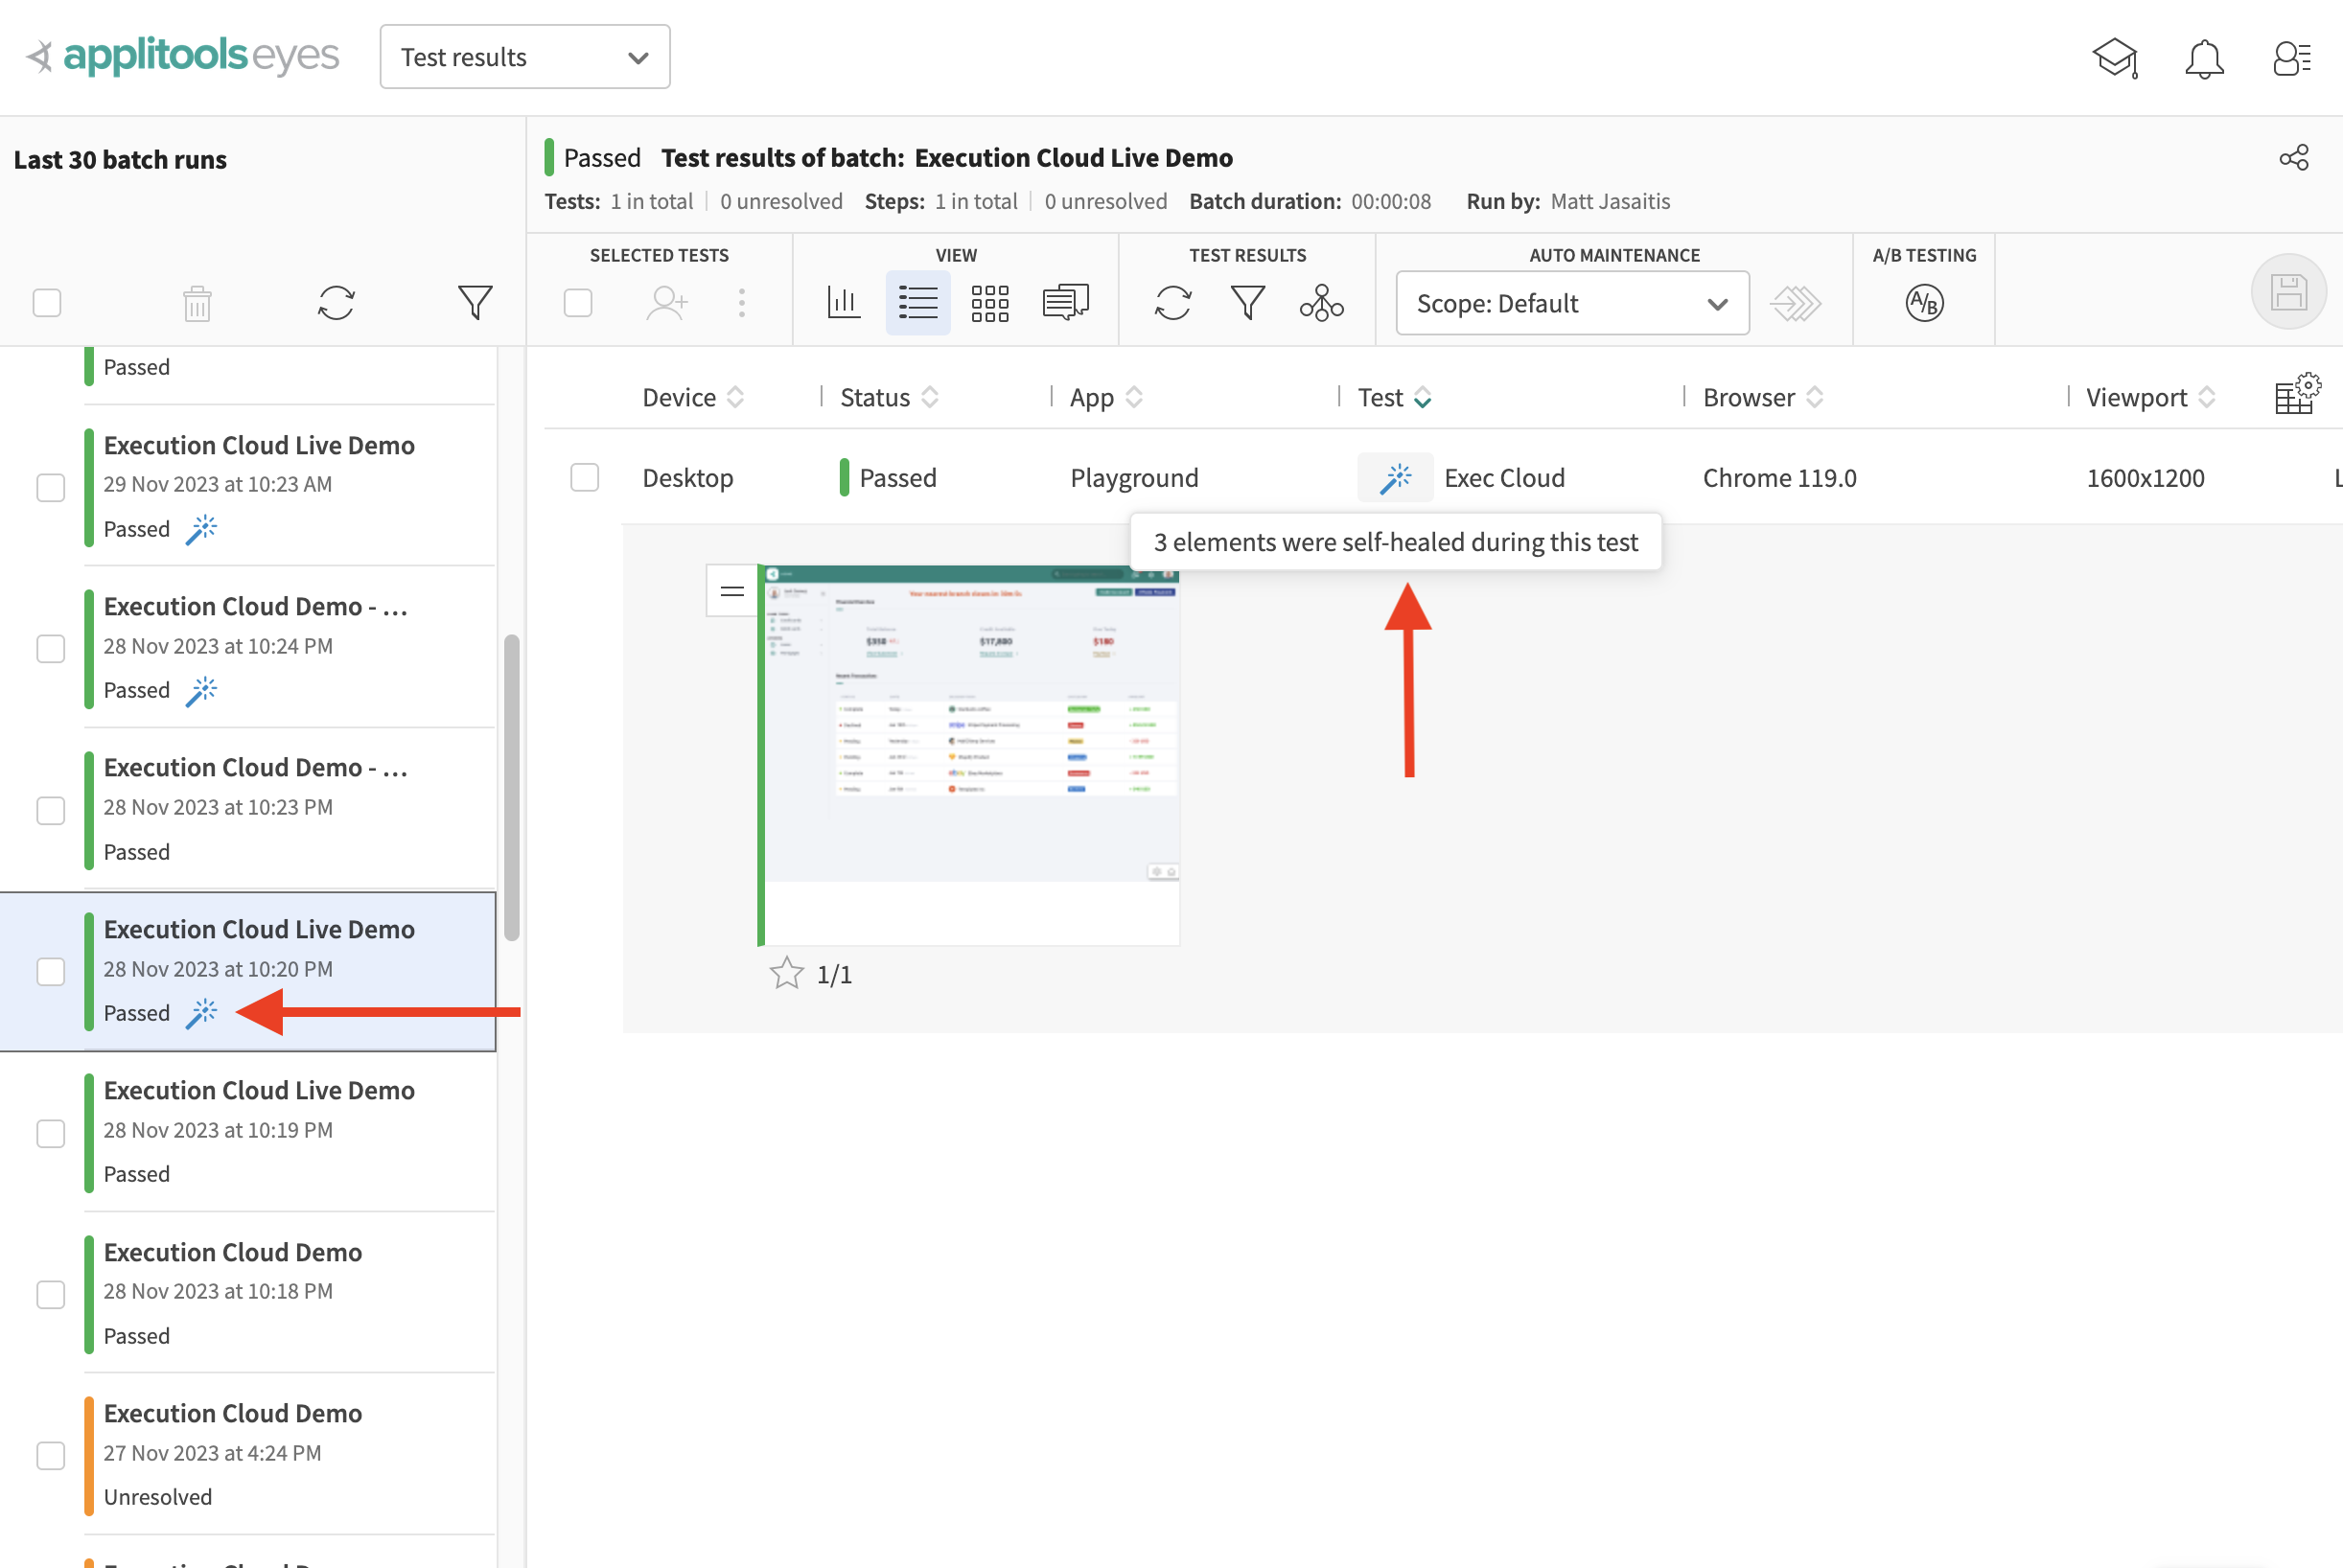This screenshot has height=1568, width=2343.
Task: Select all batches checkbox in sidebar
Action: click(x=47, y=303)
